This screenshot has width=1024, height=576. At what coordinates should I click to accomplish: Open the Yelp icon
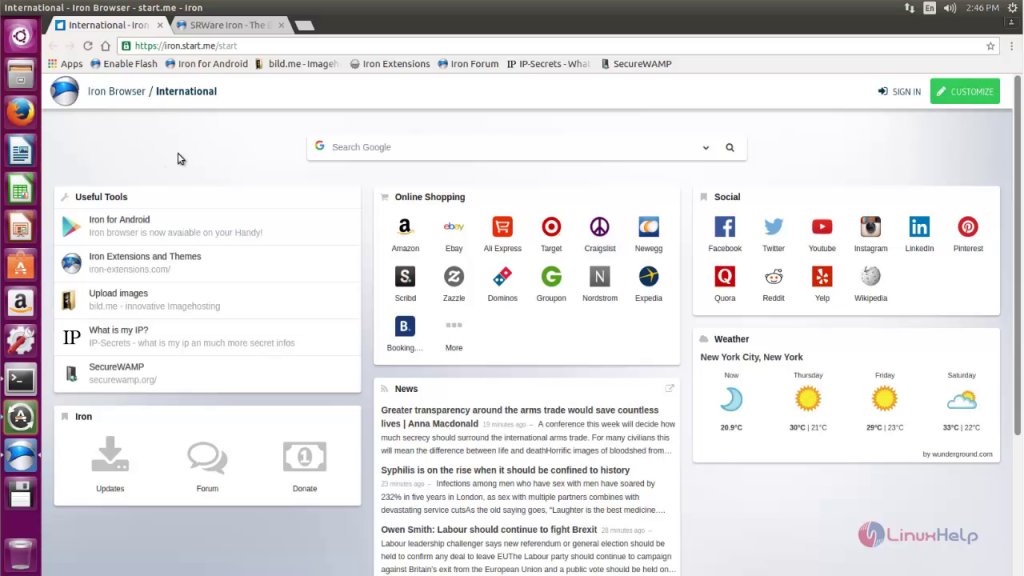pos(822,277)
